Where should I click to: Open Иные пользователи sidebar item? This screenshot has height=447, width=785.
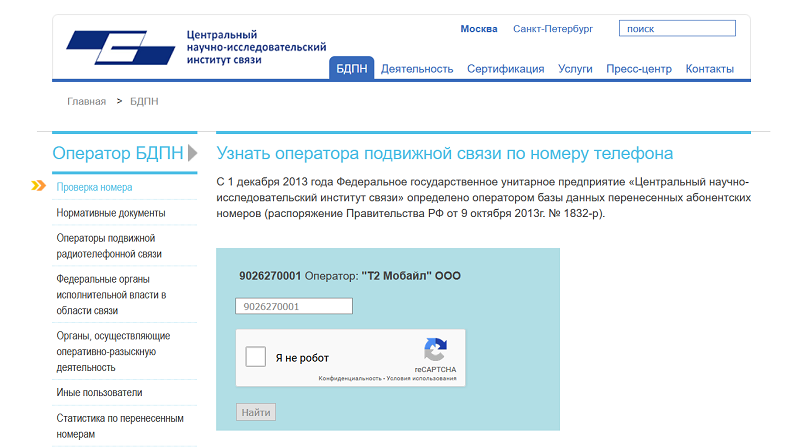tap(99, 392)
